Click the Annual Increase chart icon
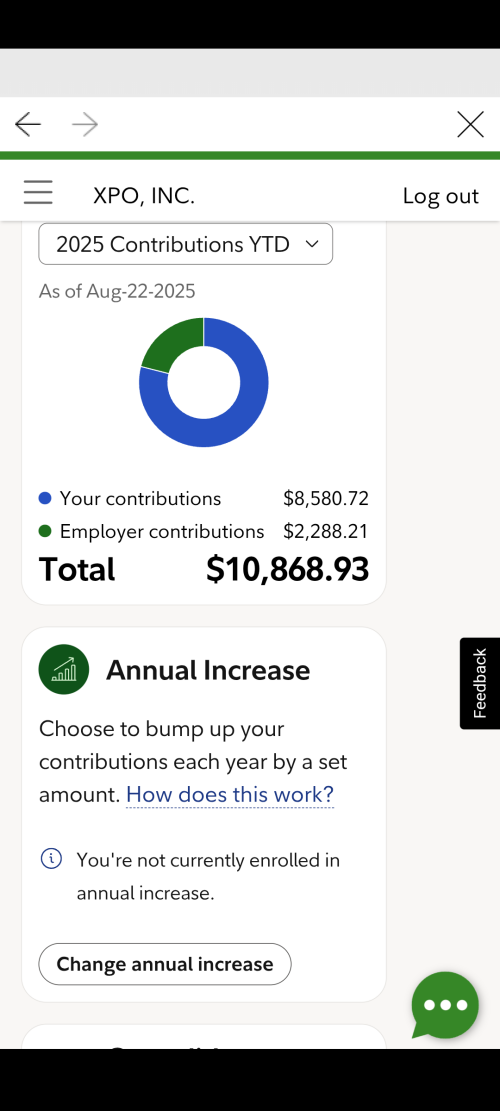This screenshot has width=500, height=1111. (x=64, y=669)
